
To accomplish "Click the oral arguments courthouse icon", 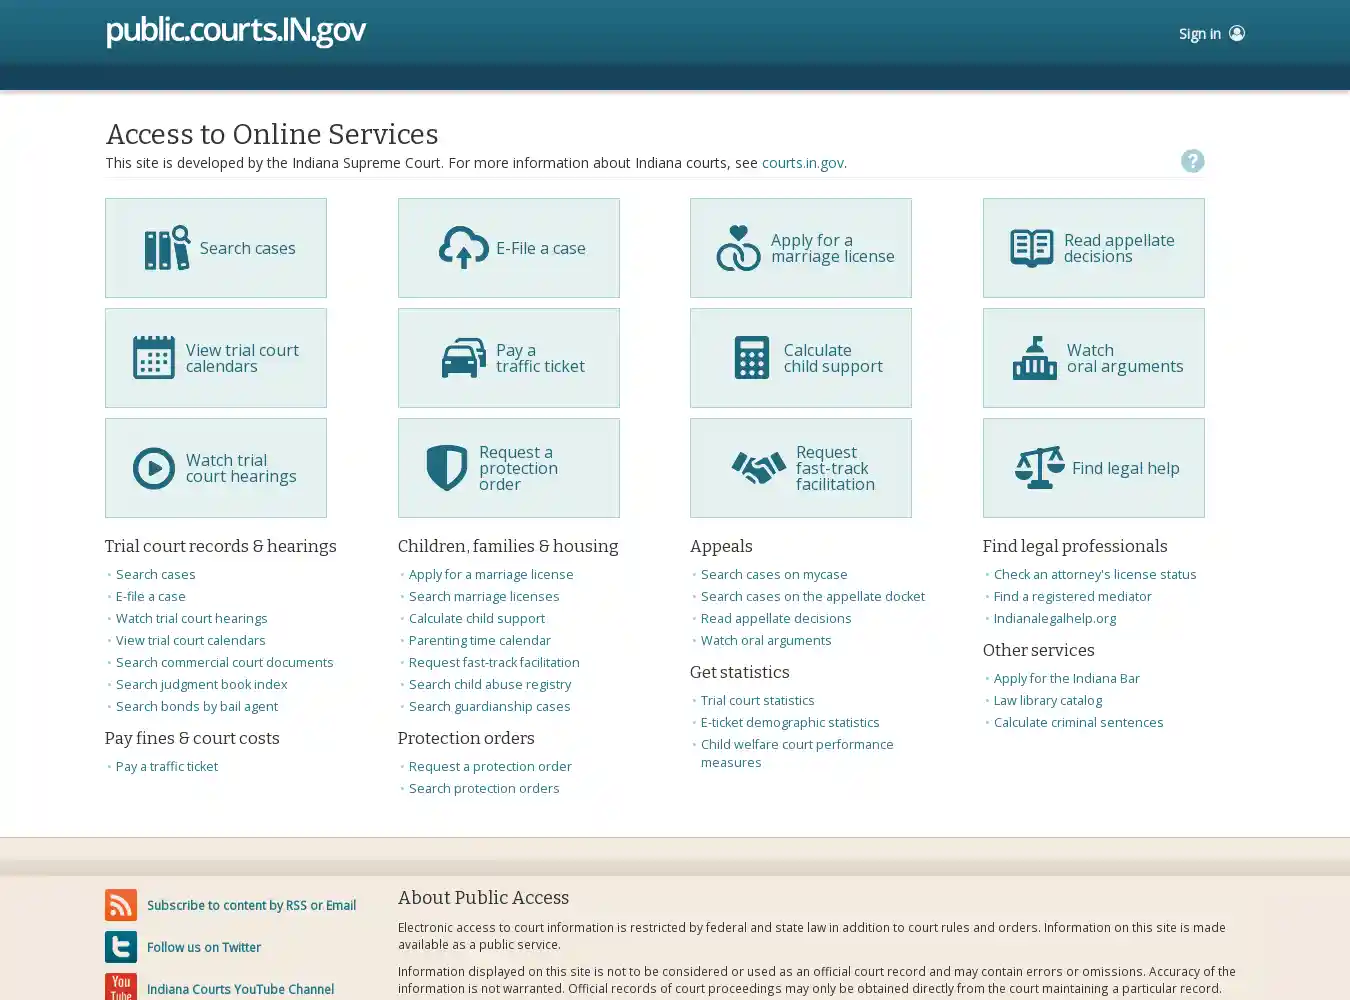I will tap(1035, 358).
